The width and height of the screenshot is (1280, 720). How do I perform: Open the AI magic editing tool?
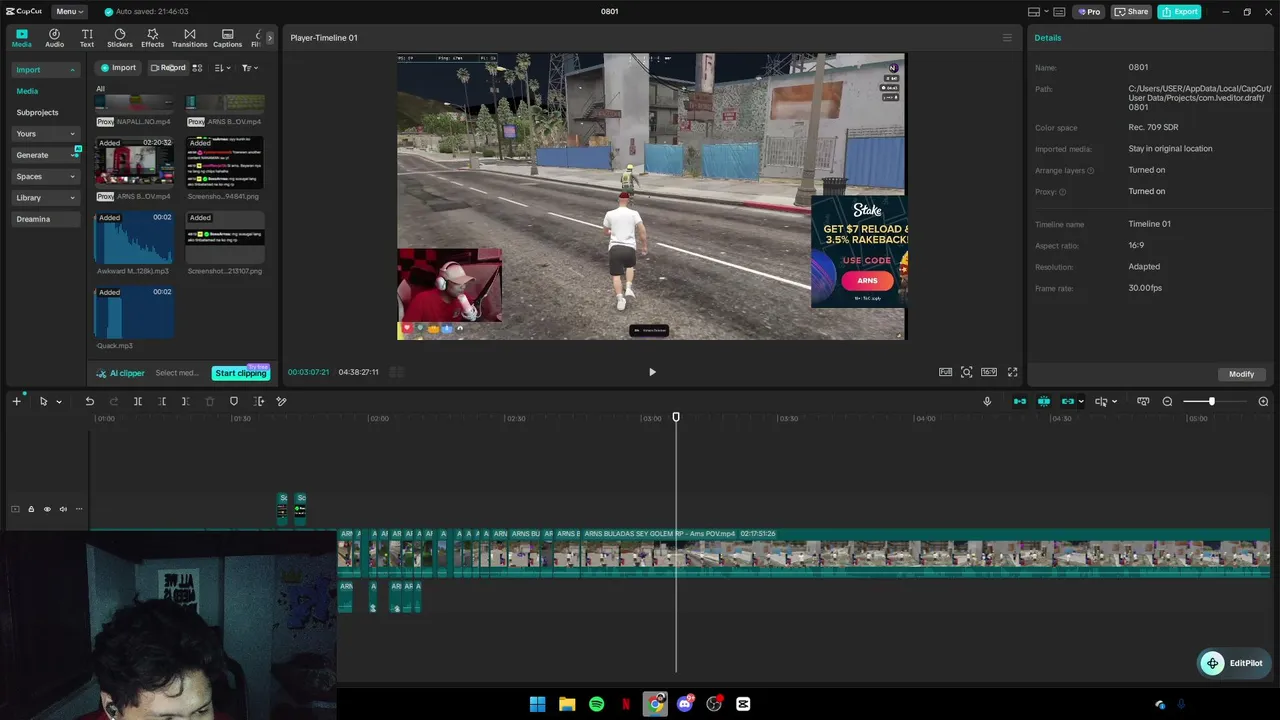[282, 401]
